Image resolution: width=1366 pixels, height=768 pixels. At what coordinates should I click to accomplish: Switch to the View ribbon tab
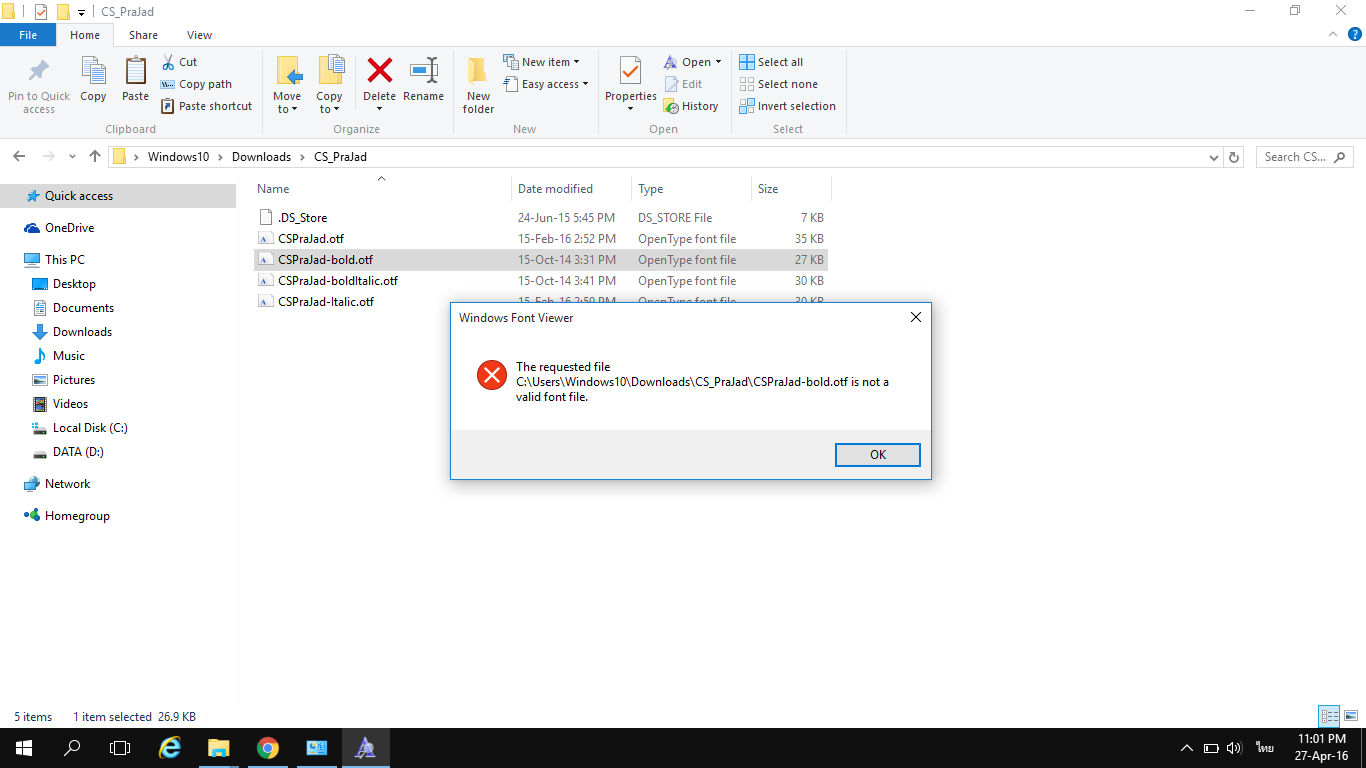tap(199, 35)
